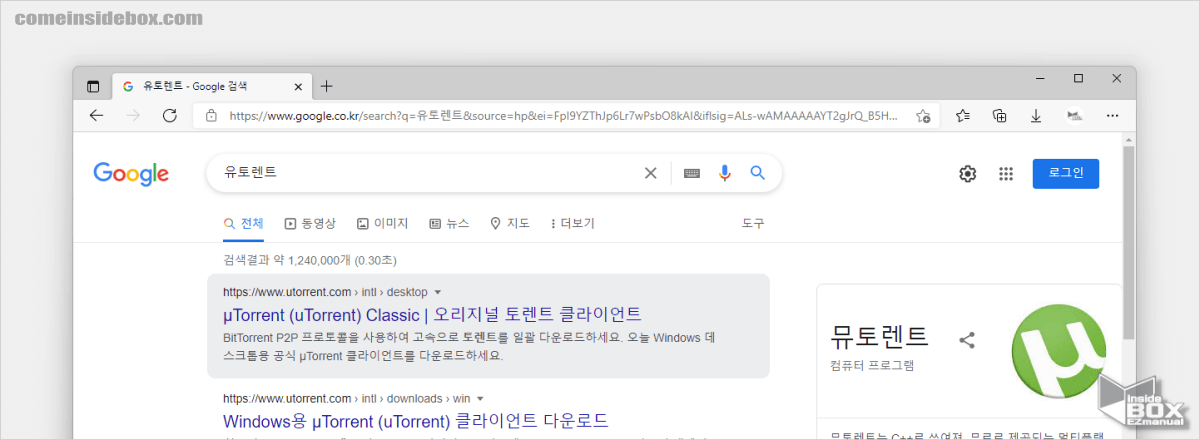
Task: Open the Favorites list icon
Action: 962,116
